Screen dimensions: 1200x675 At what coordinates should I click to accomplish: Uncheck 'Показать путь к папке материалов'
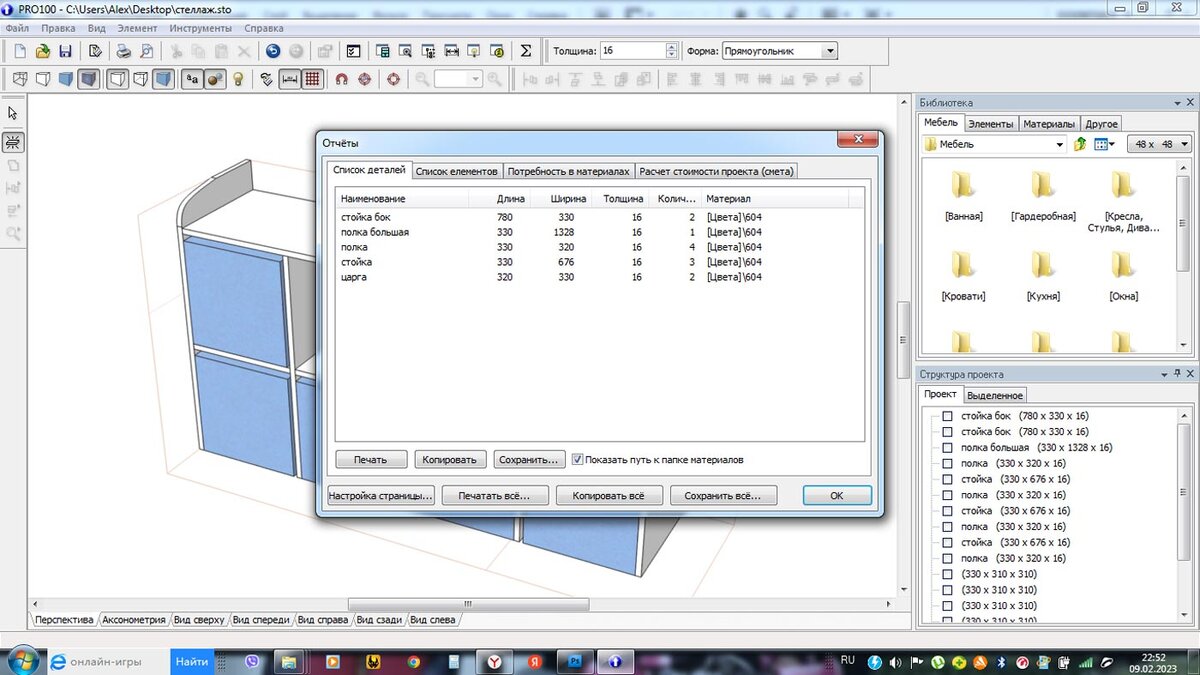tap(578, 460)
